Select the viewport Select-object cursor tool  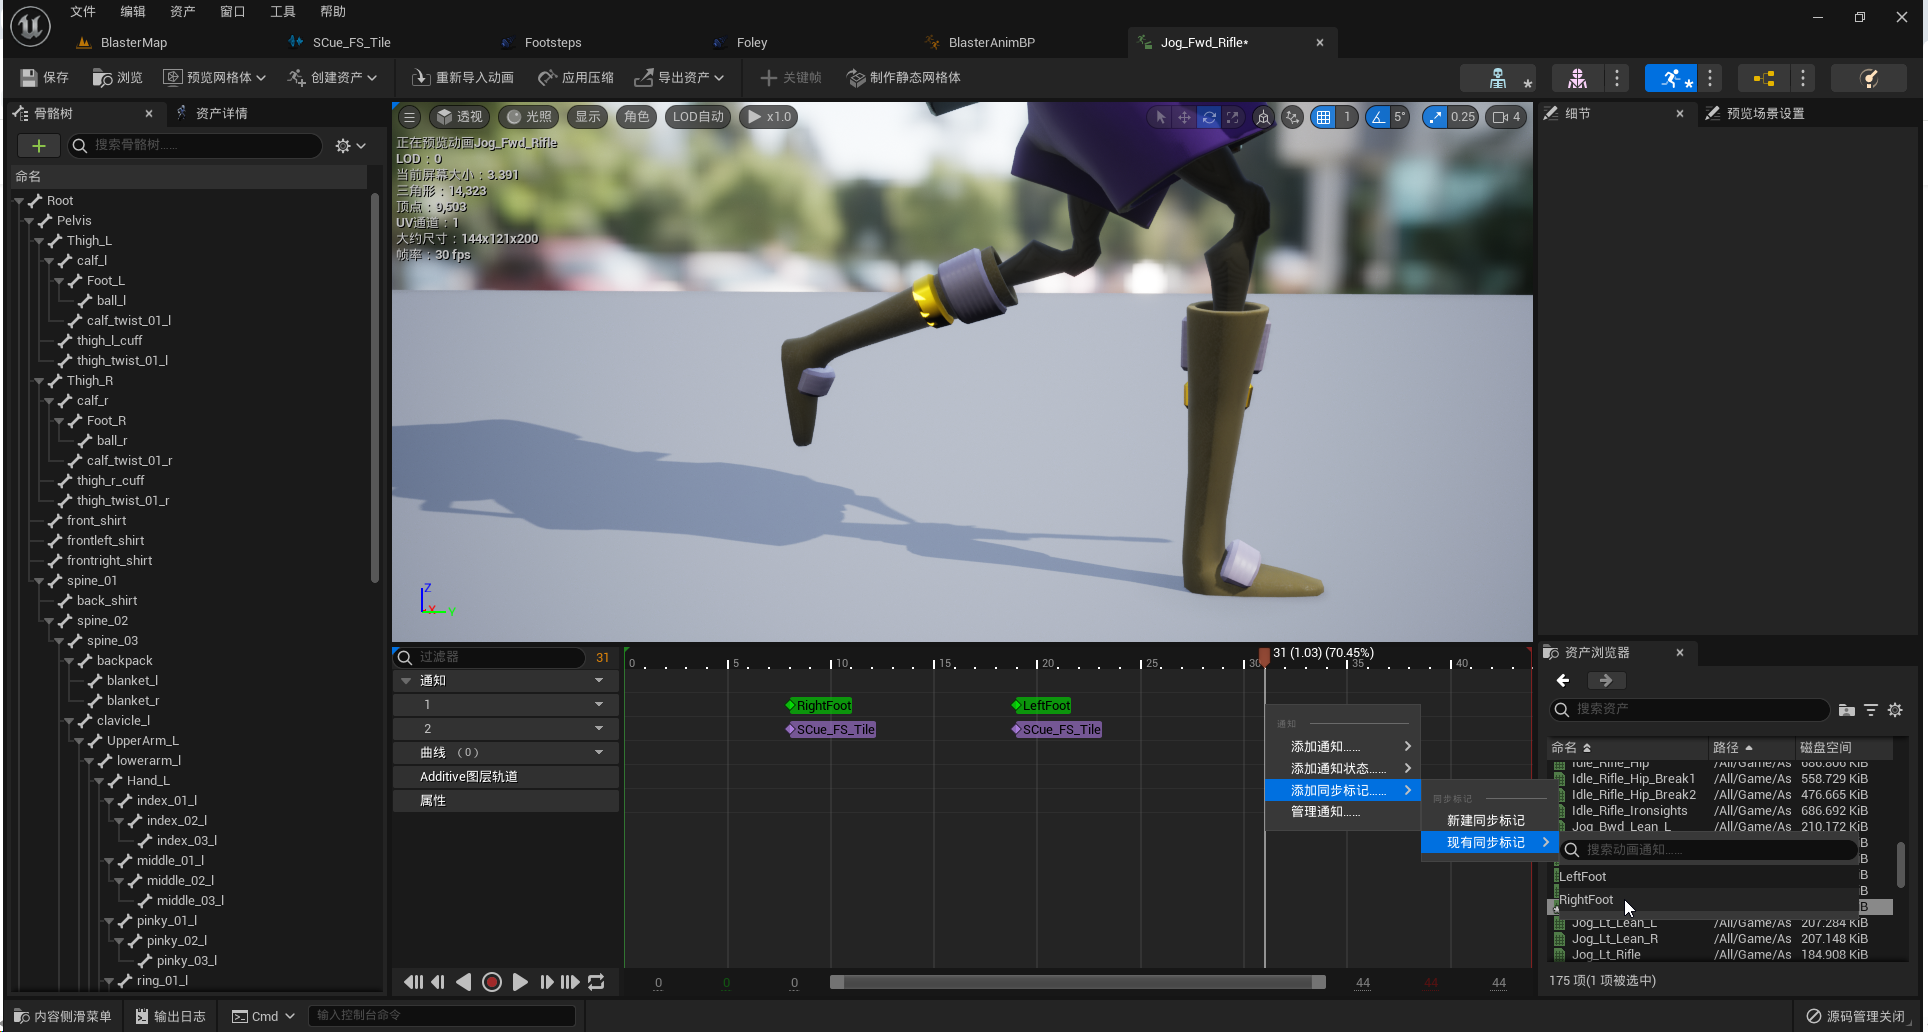pyautogui.click(x=1160, y=117)
